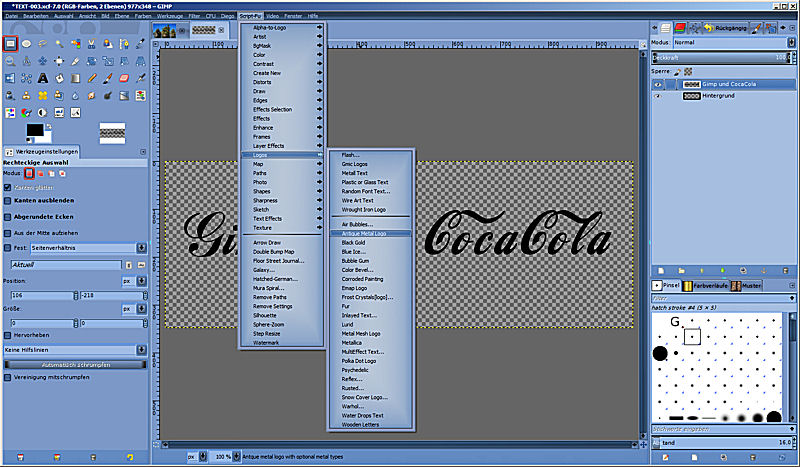Open the Größe unit px dropdown
This screenshot has width=800, height=467.
134,309
